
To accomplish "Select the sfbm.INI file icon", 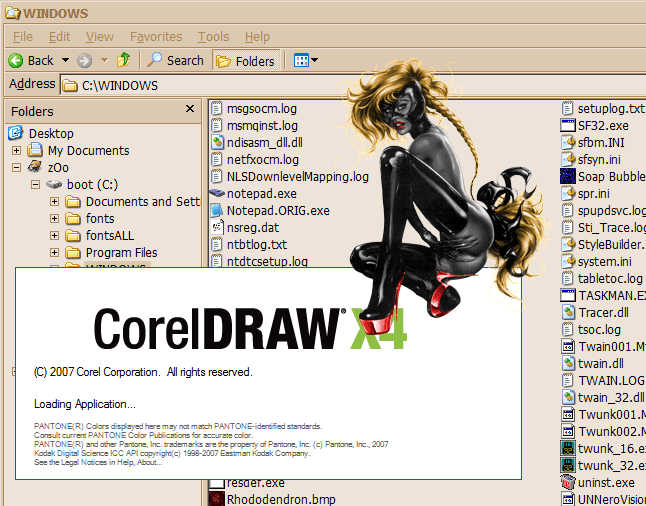I will click(568, 142).
